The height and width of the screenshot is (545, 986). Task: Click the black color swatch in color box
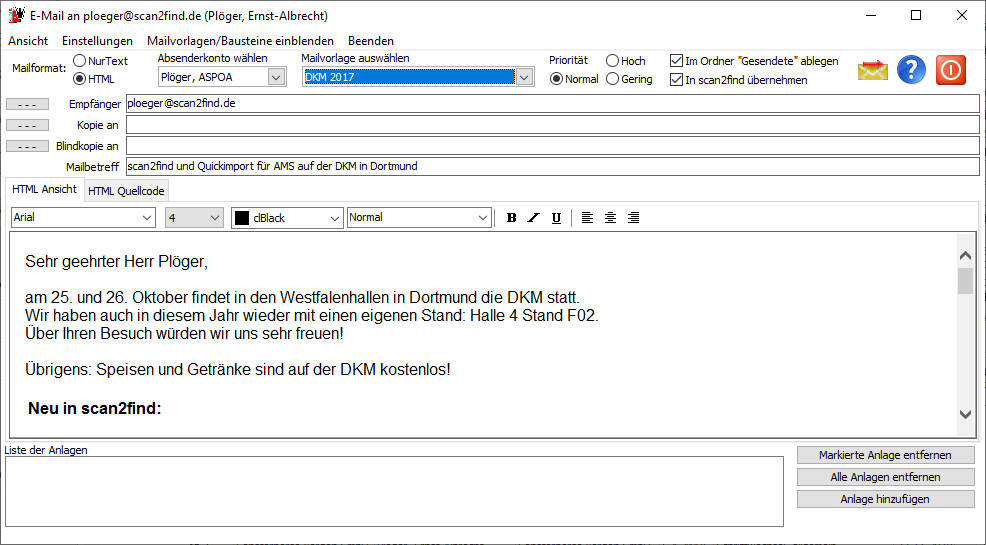click(x=242, y=218)
